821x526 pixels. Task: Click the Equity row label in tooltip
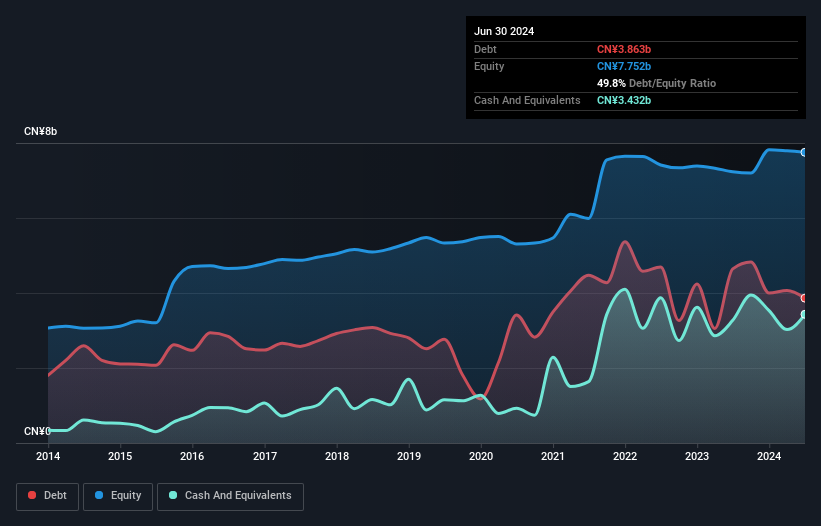(489, 66)
